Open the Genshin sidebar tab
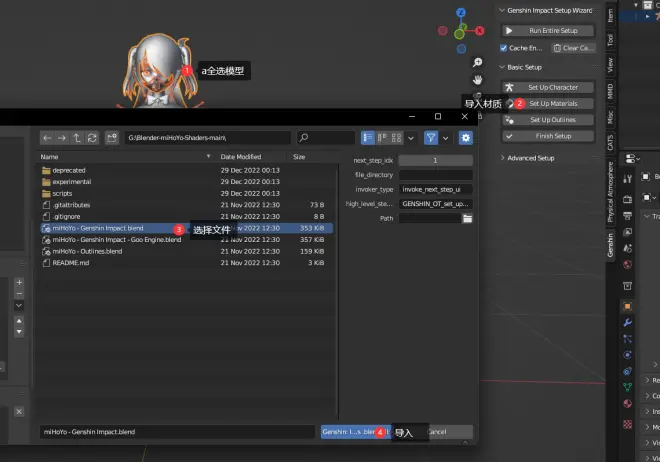Viewport: 660px width, 462px height. coord(610,246)
